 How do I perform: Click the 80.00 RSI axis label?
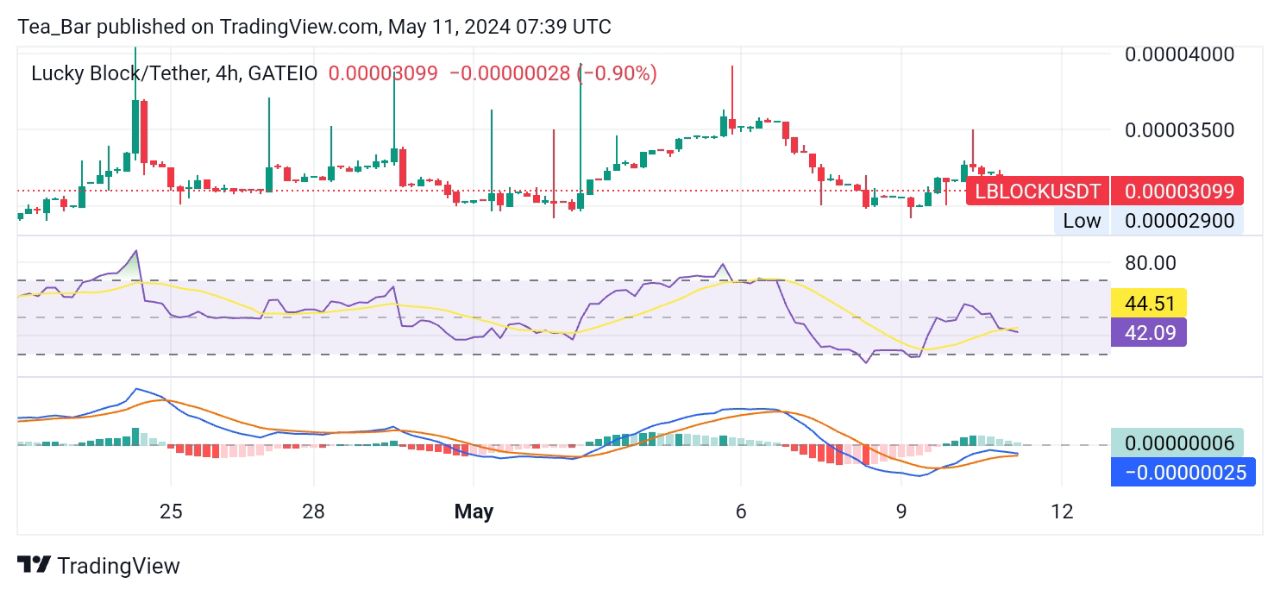point(1151,263)
